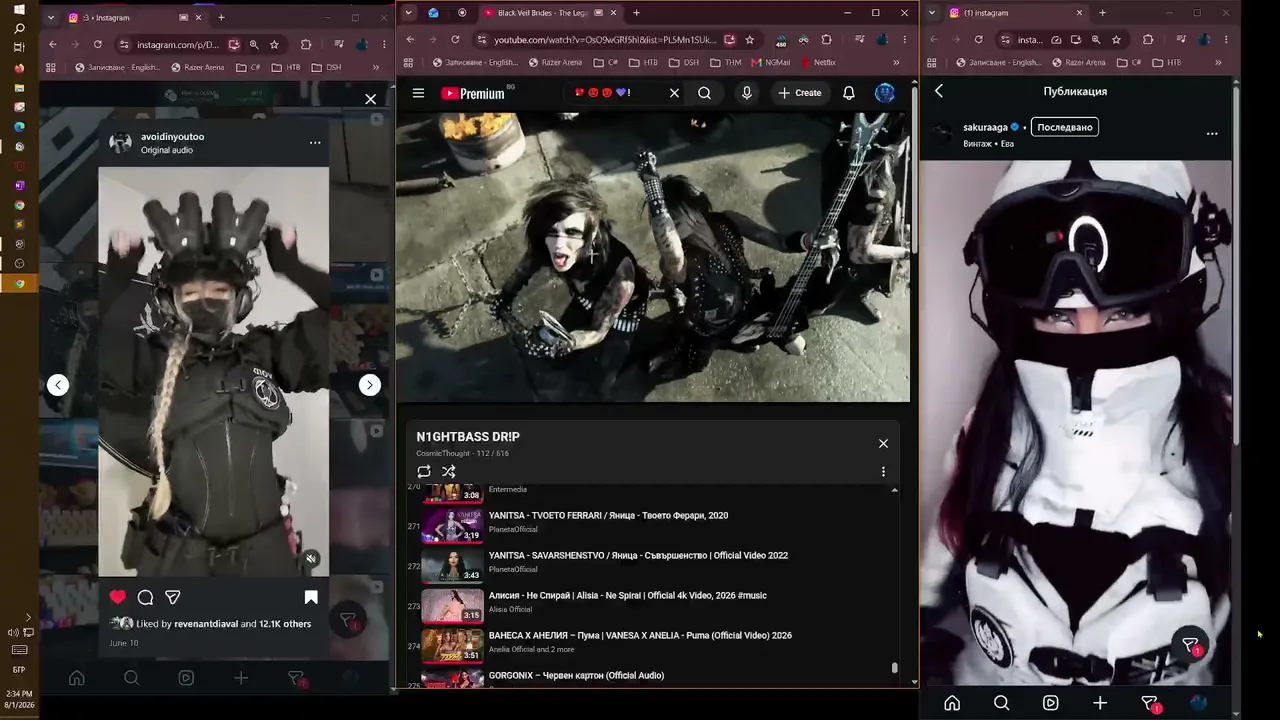
Task: Click the YouTube search magnifier button
Action: [705, 93]
